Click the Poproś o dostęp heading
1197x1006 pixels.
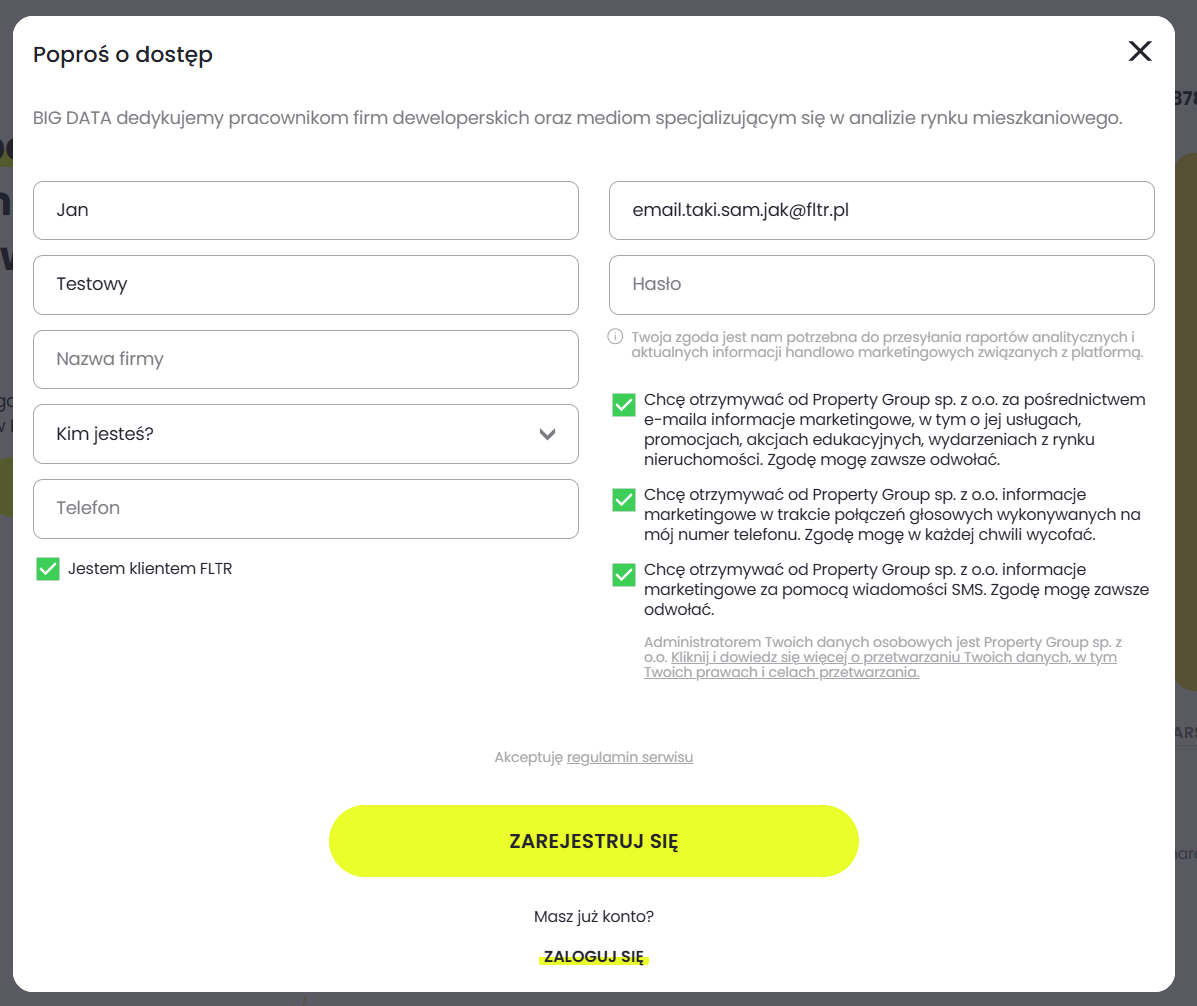pyautogui.click(x=123, y=54)
